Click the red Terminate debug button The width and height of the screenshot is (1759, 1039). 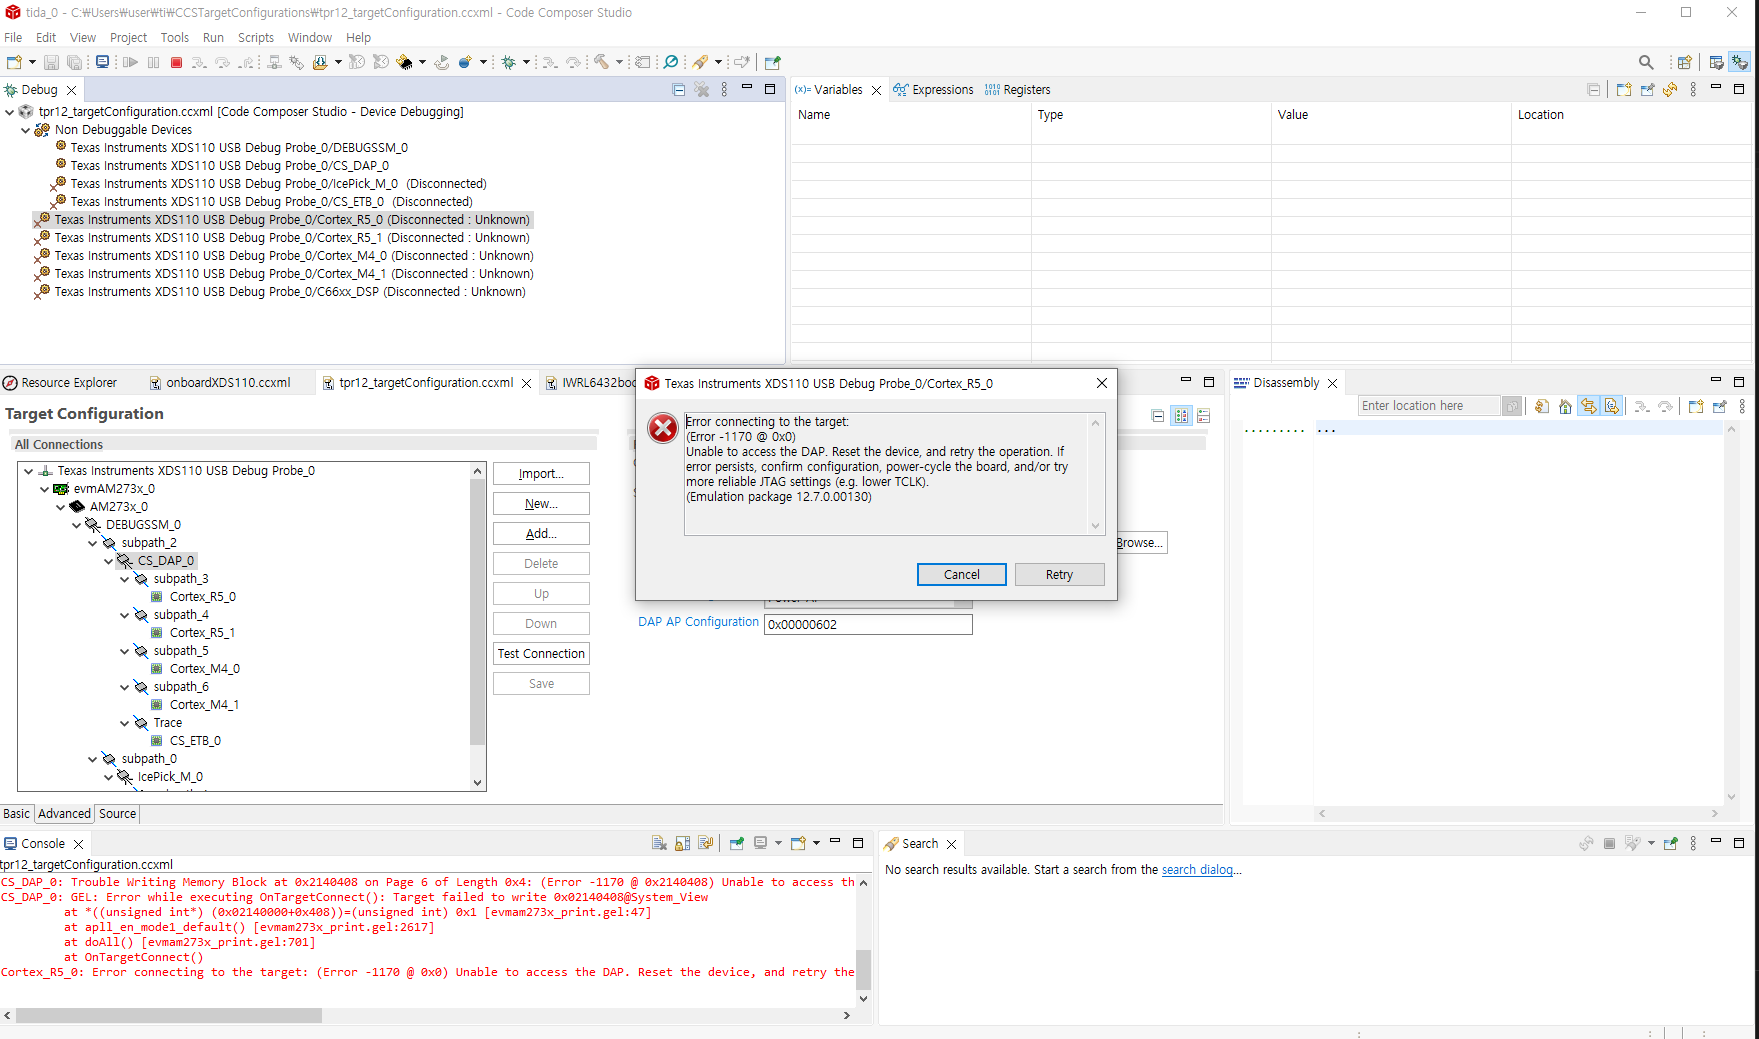click(x=177, y=62)
